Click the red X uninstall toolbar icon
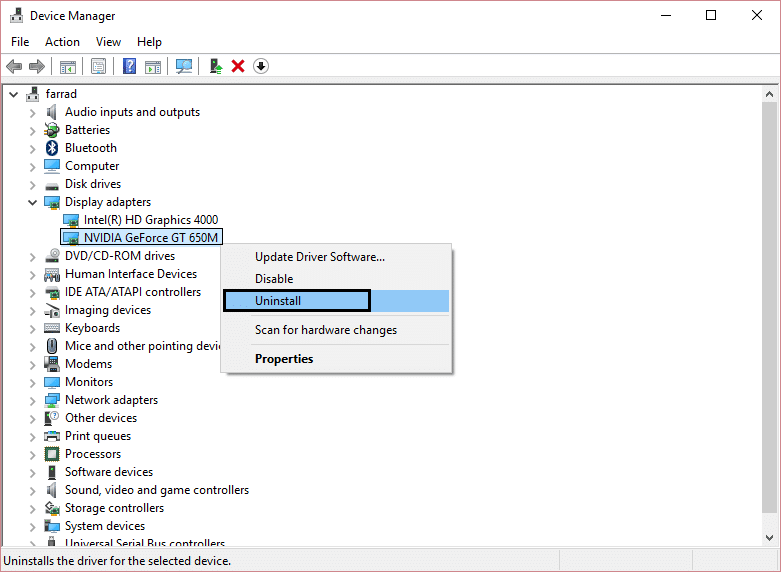Image resolution: width=781 pixels, height=572 pixels. click(238, 66)
